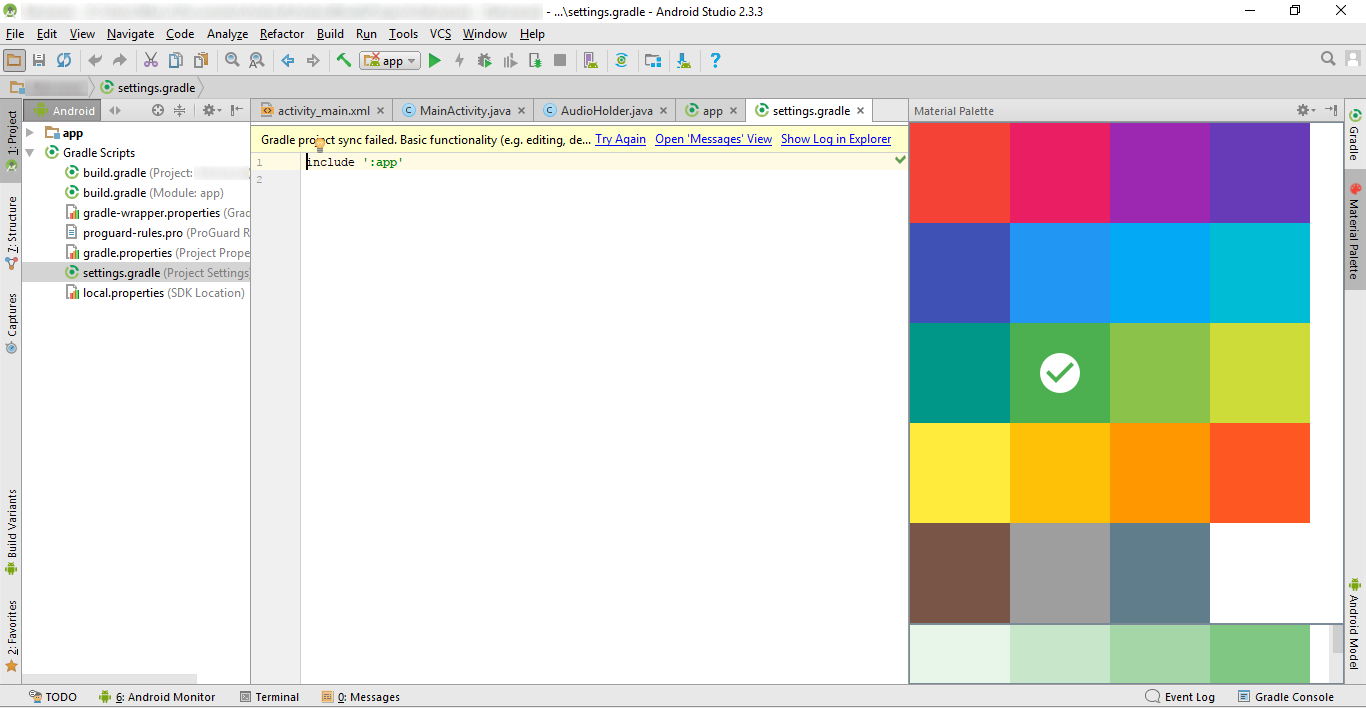Collapse the Gradle Scripts tree node

29,153
